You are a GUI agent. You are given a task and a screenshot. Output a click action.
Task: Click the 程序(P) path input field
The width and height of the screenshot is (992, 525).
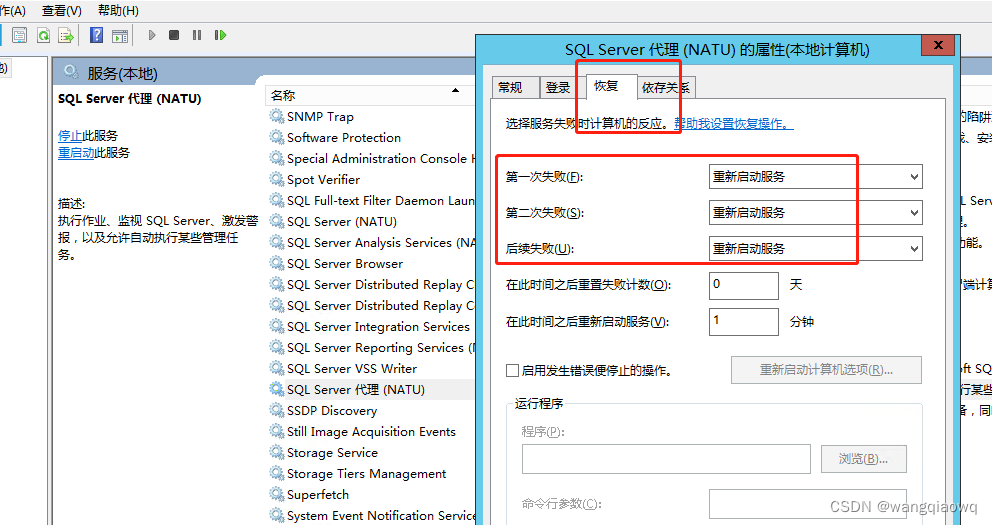[x=666, y=459]
